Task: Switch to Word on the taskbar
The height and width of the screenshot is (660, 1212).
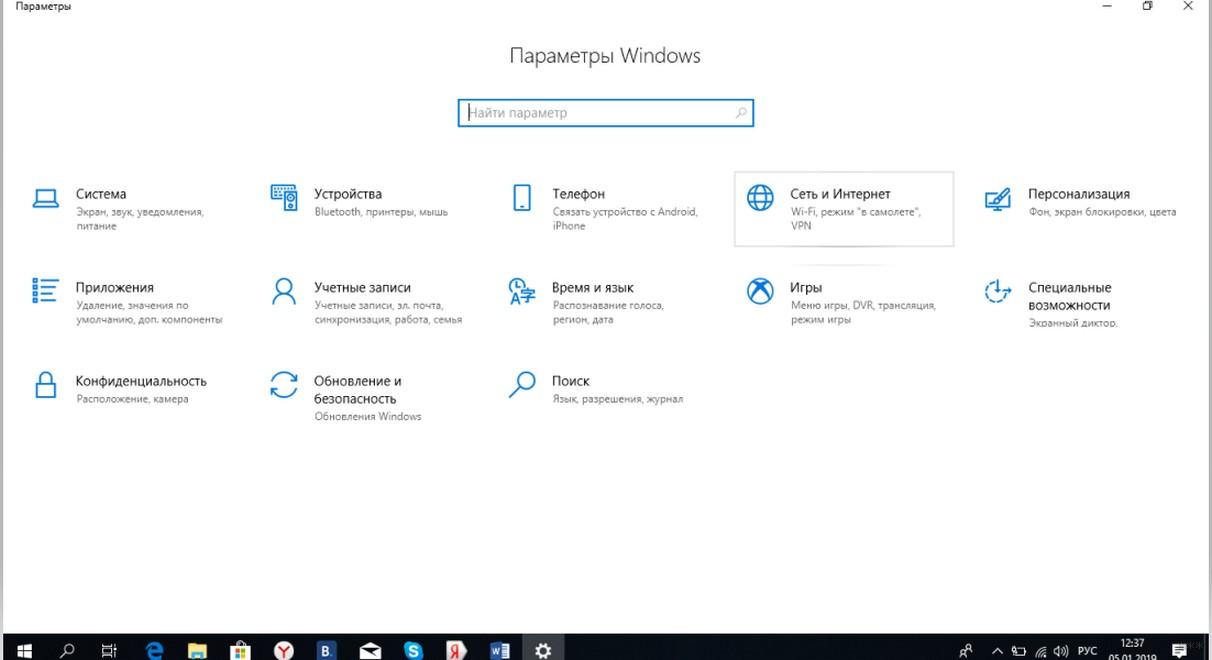Action: (x=499, y=651)
